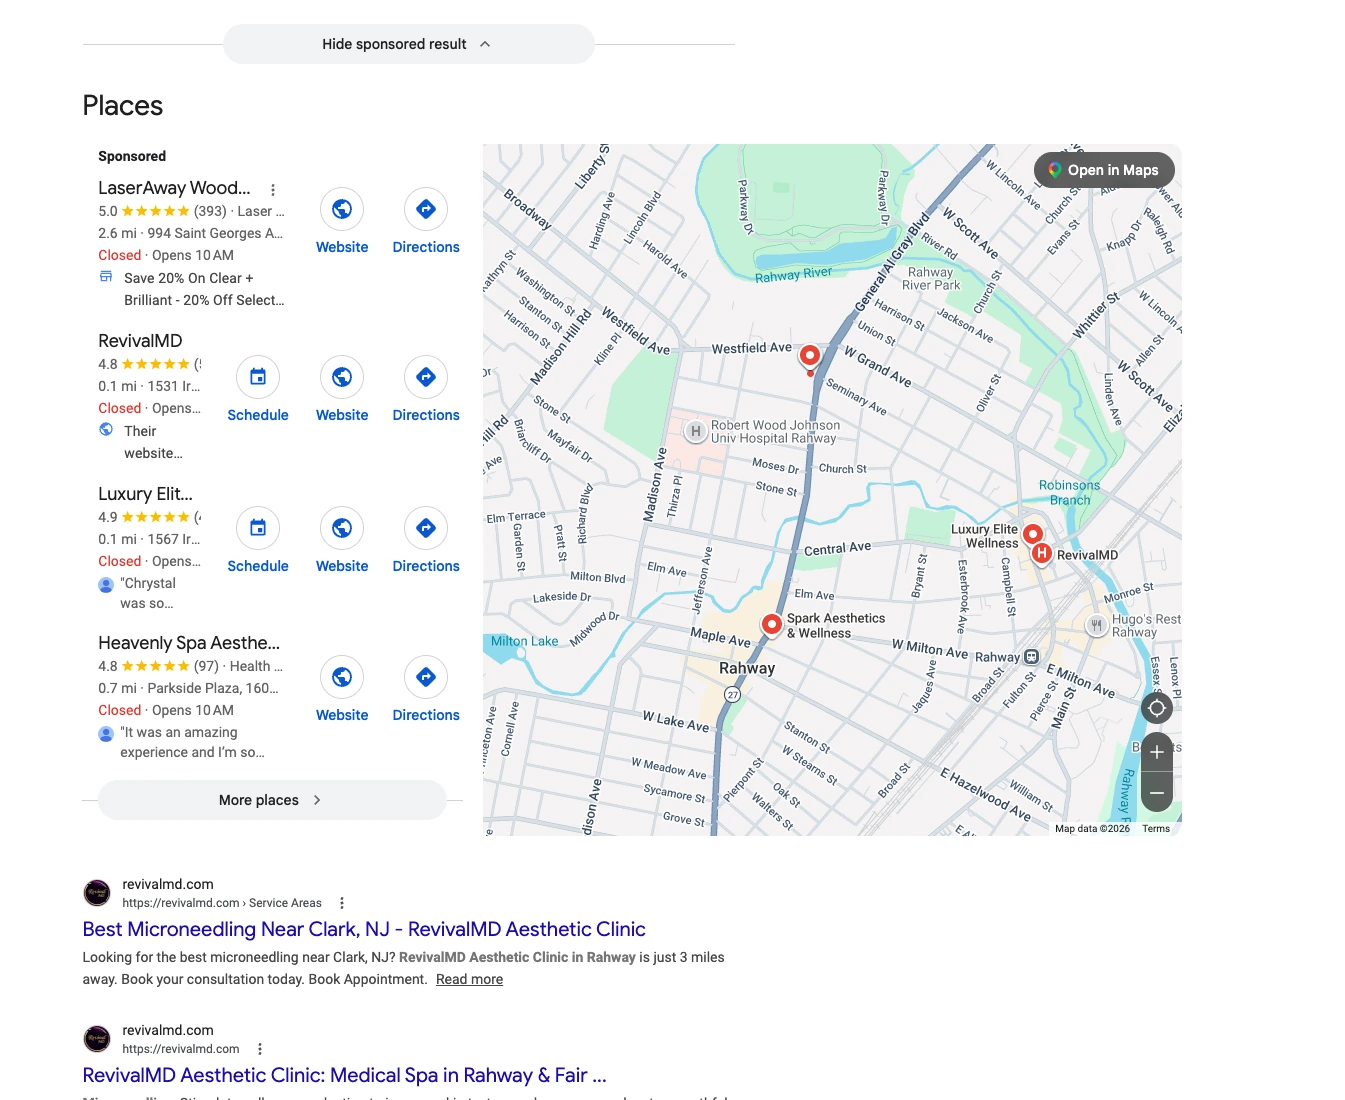Screen dimensions: 1345x1100
Task: Open the LaserAway Website globe icon
Action: [x=342, y=209]
